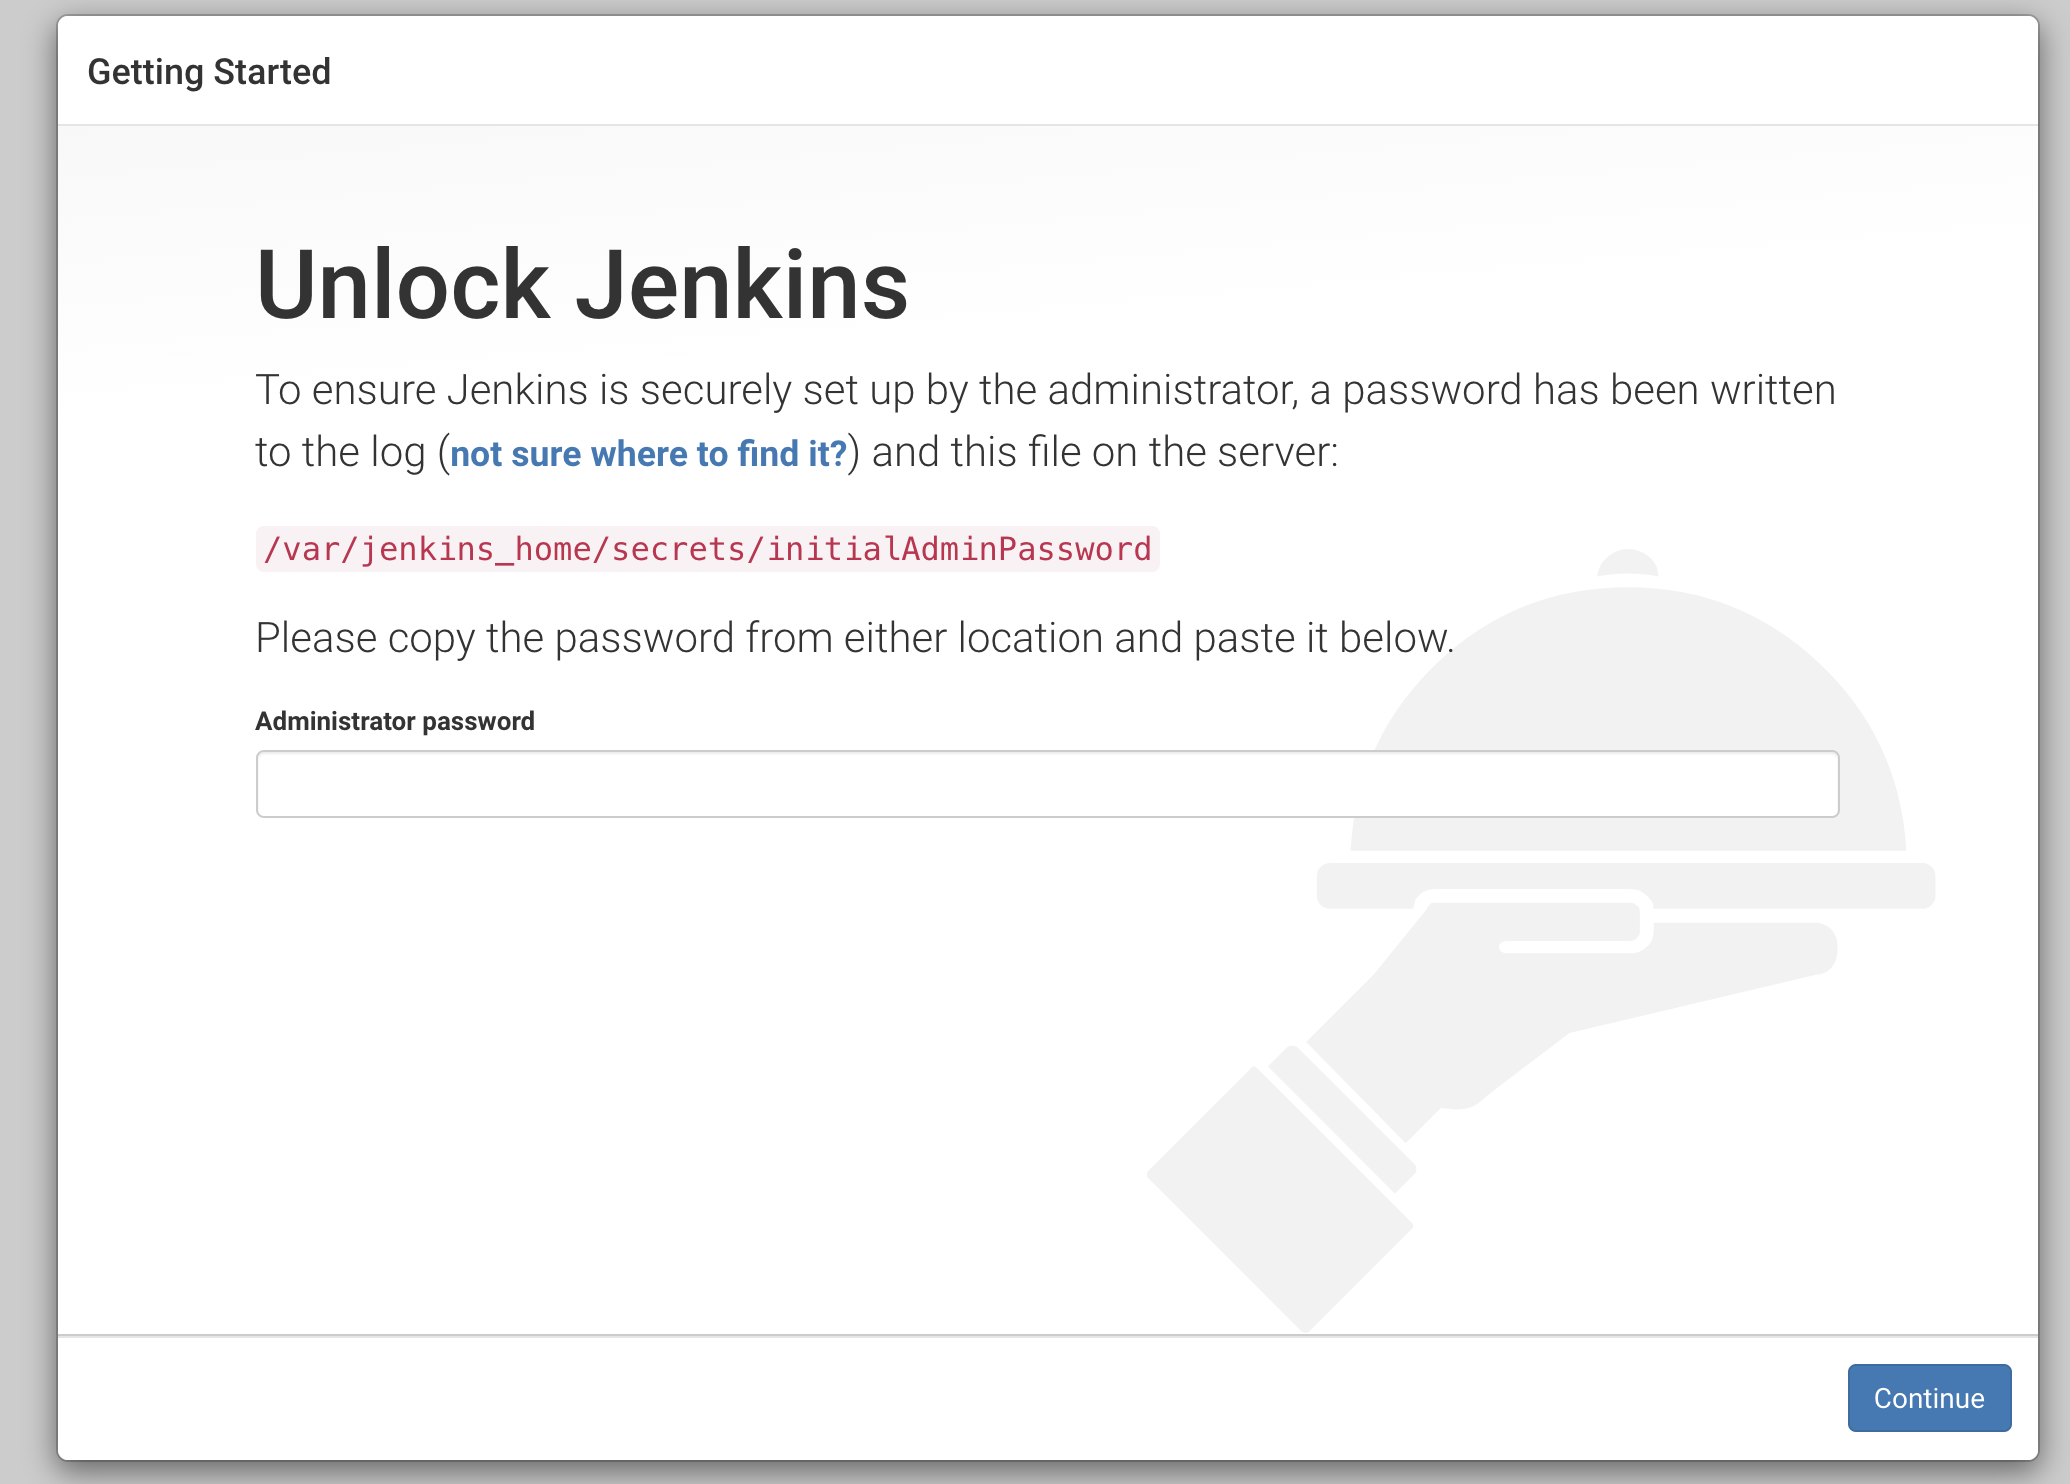The image size is (2070, 1484).
Task: Click the knob atop the cloche dome
Action: (1627, 563)
